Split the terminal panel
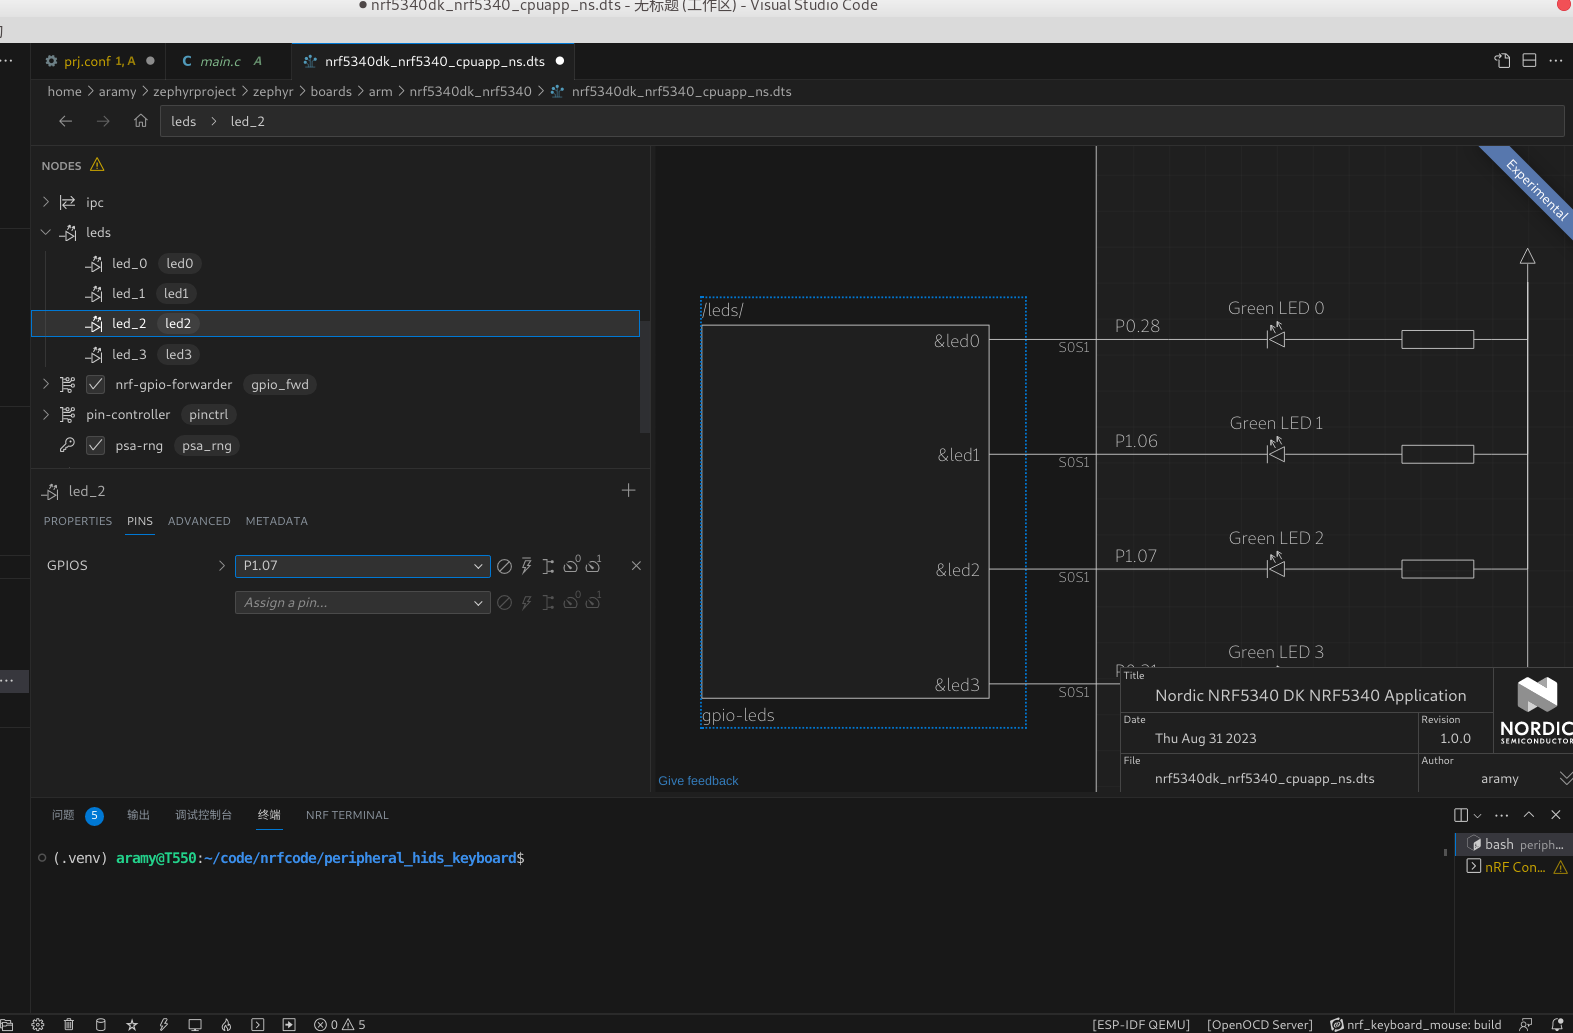 tap(1461, 815)
